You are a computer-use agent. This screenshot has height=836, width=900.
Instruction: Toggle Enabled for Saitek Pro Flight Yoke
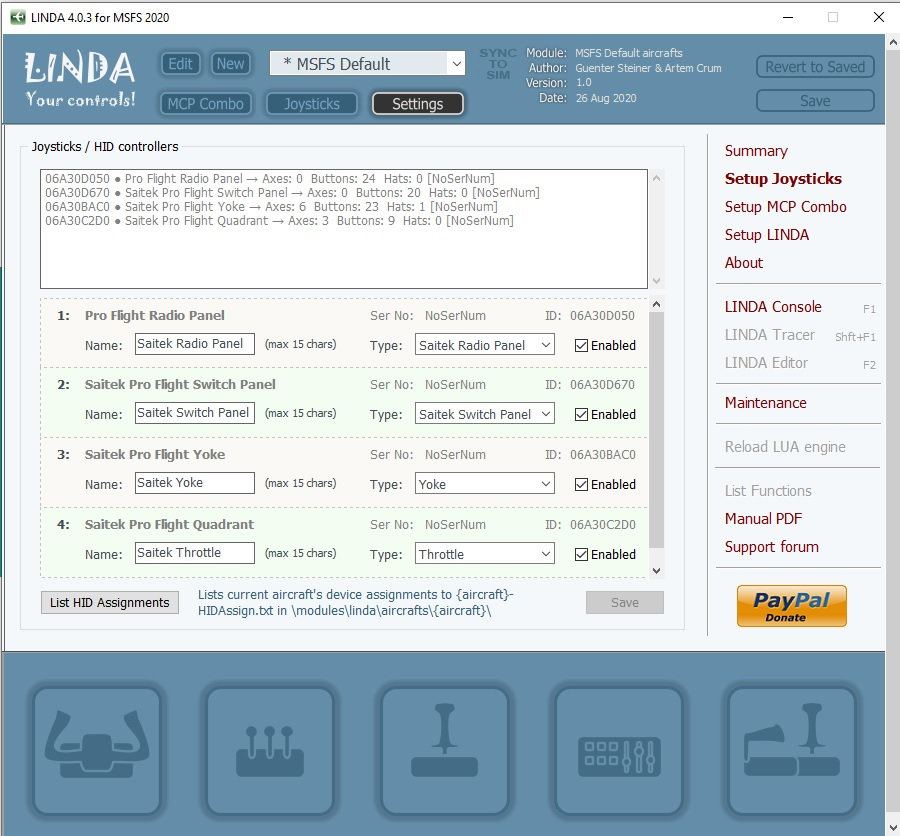click(x=581, y=485)
